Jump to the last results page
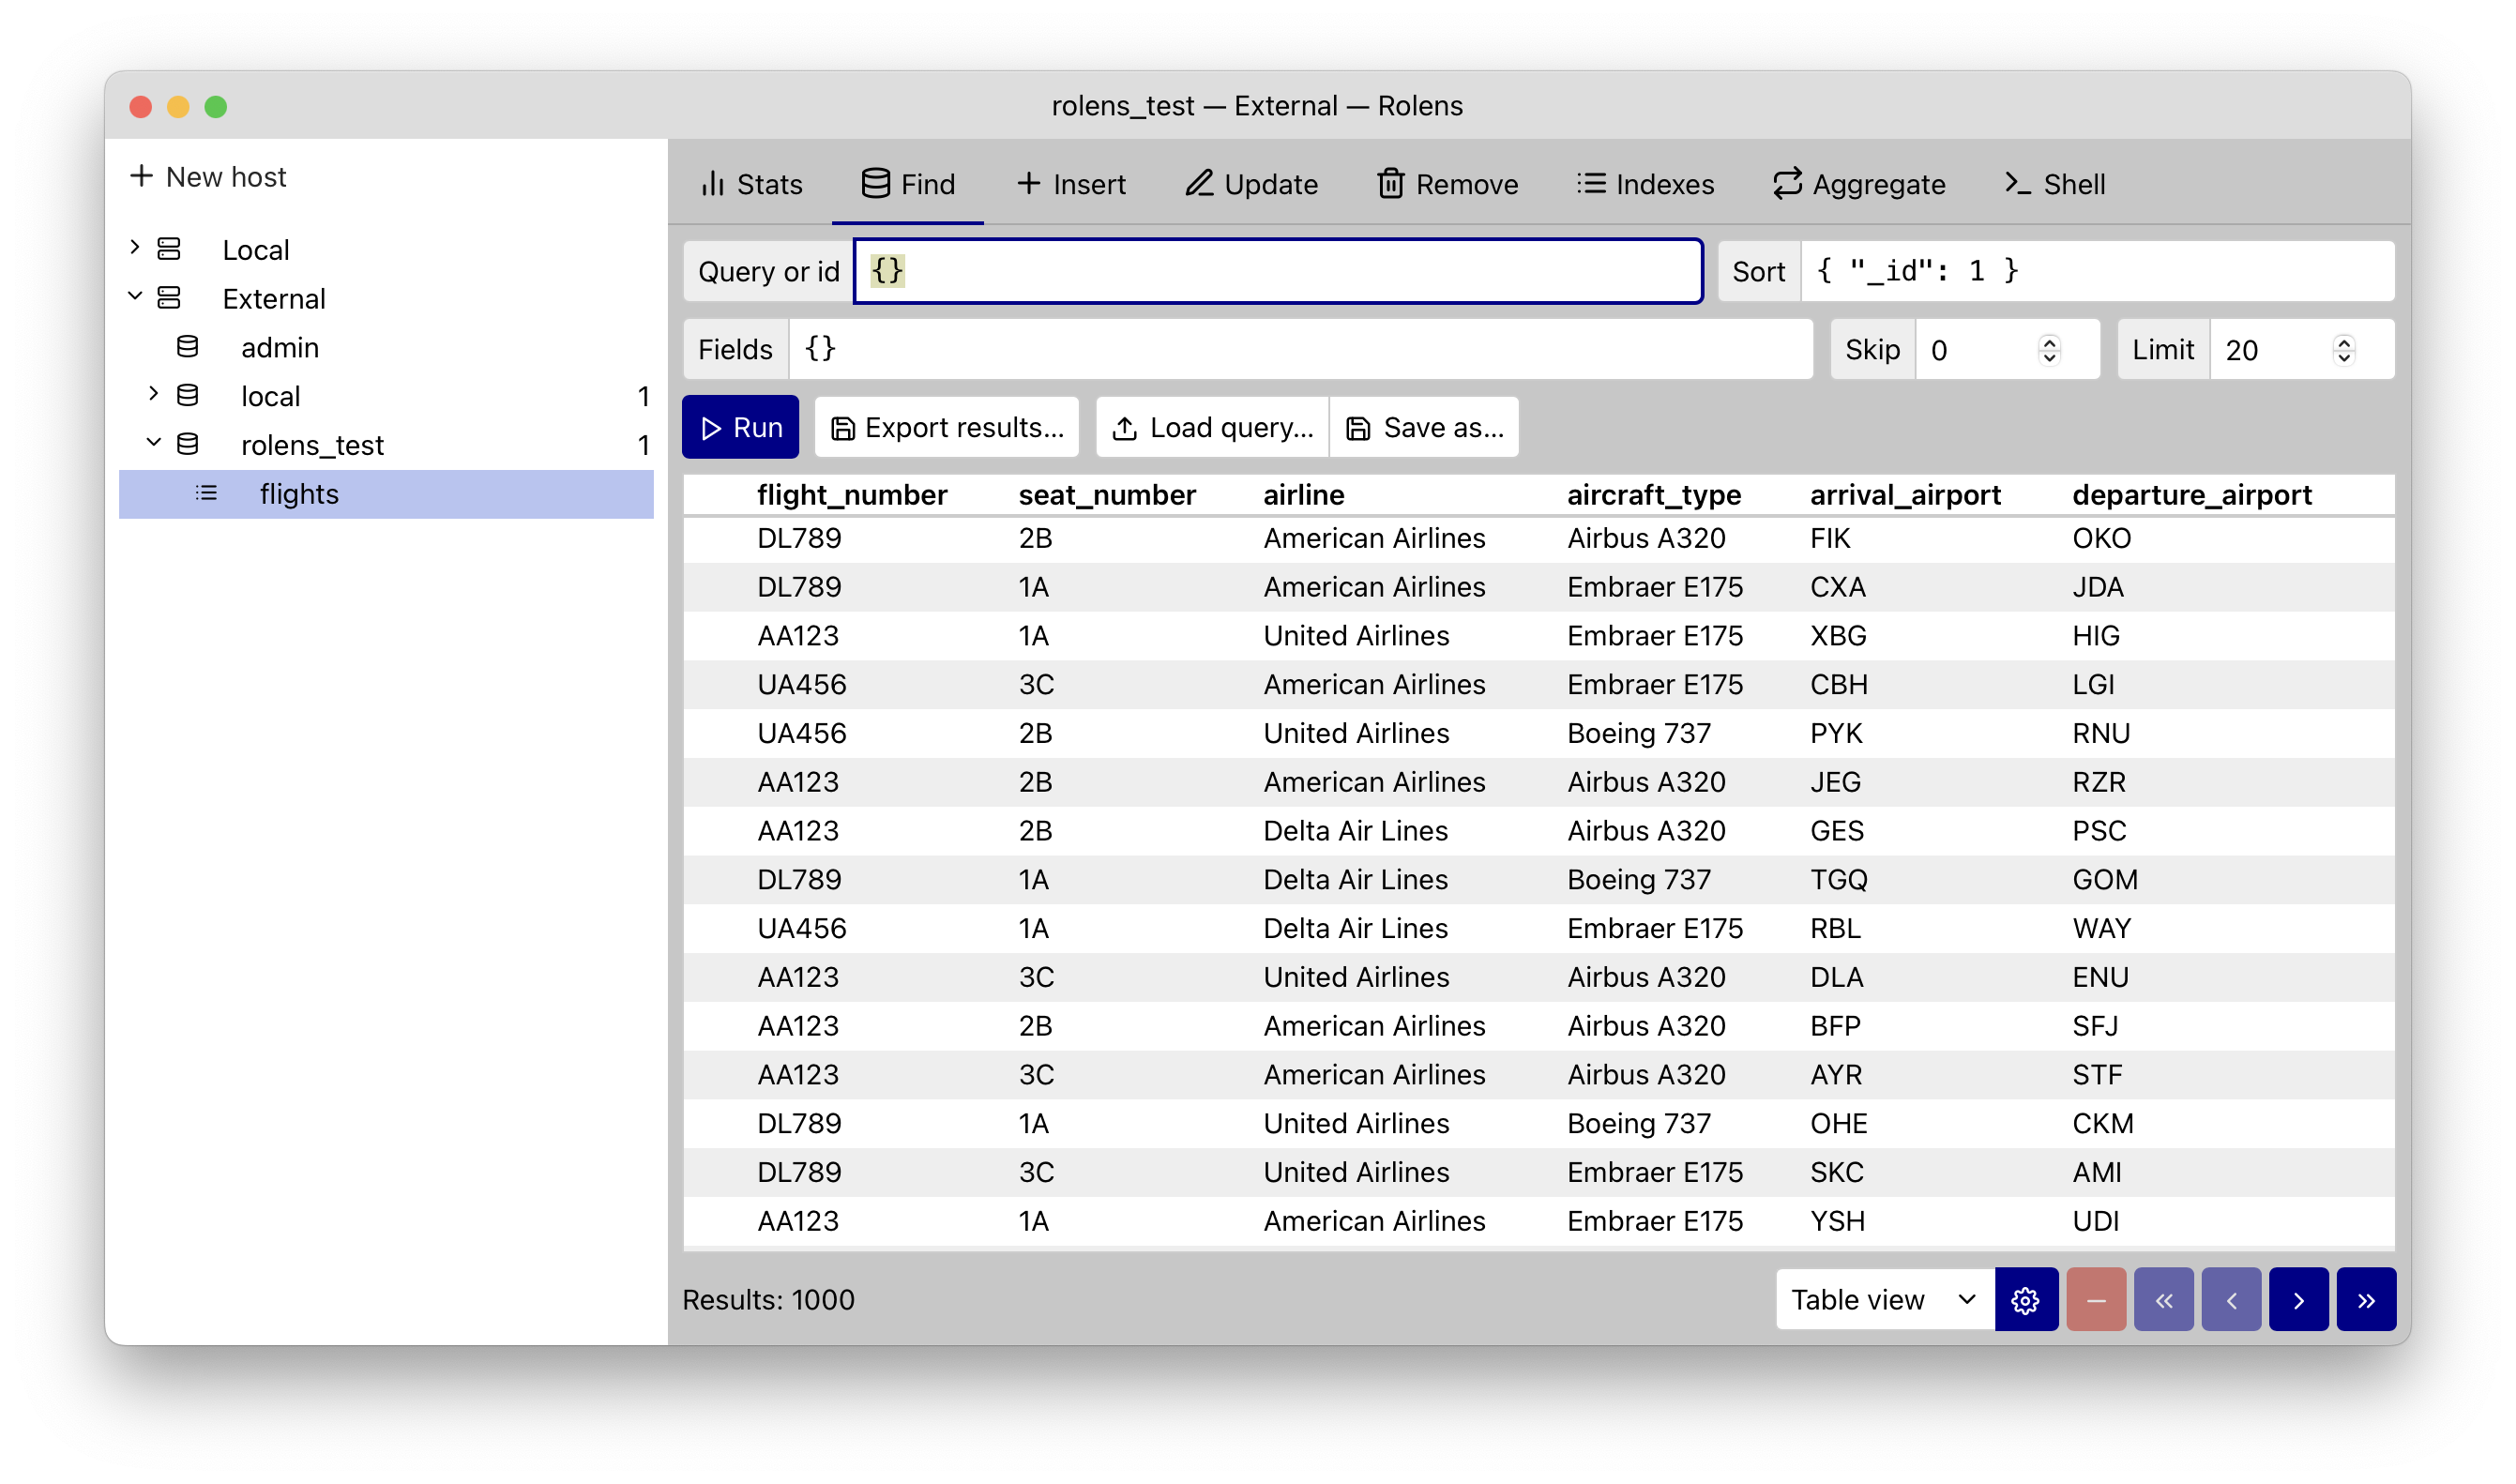2516x1484 pixels. point(2365,1299)
